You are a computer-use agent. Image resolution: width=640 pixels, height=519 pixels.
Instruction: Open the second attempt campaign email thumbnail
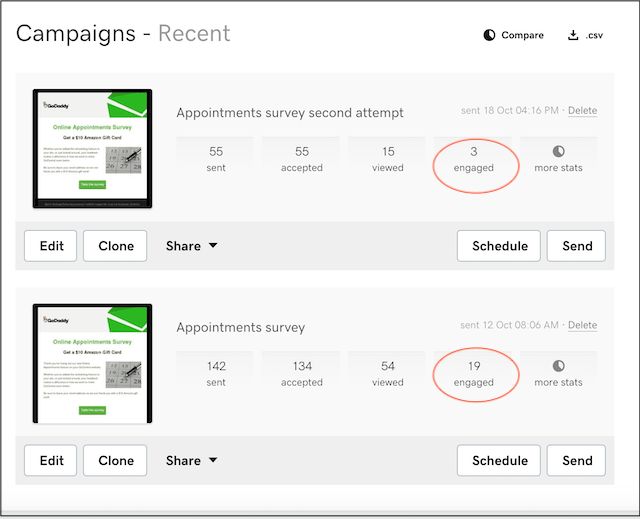[92, 150]
